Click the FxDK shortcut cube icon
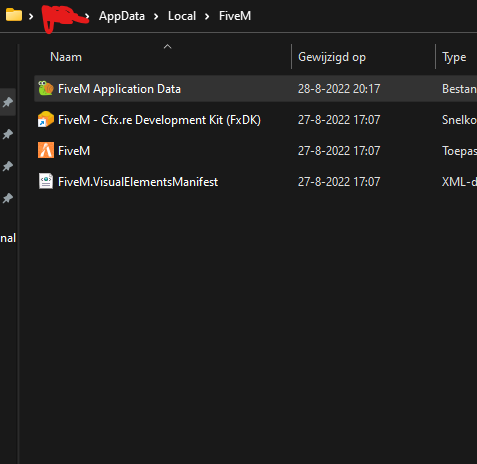The image size is (477, 464). 46,119
